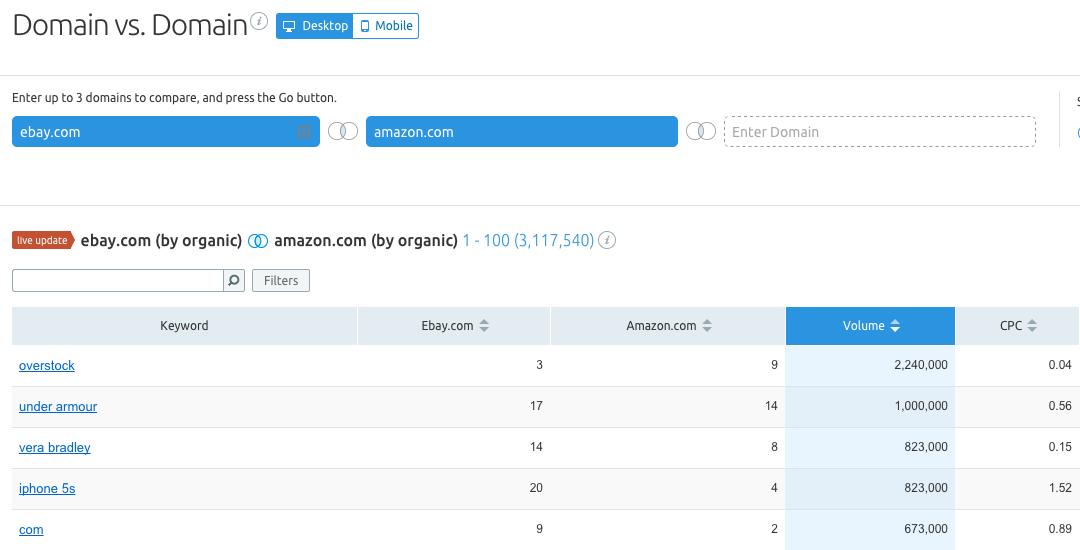This screenshot has height=550, width=1080.
Task: Open the overstock keyword link
Action: [47, 366]
